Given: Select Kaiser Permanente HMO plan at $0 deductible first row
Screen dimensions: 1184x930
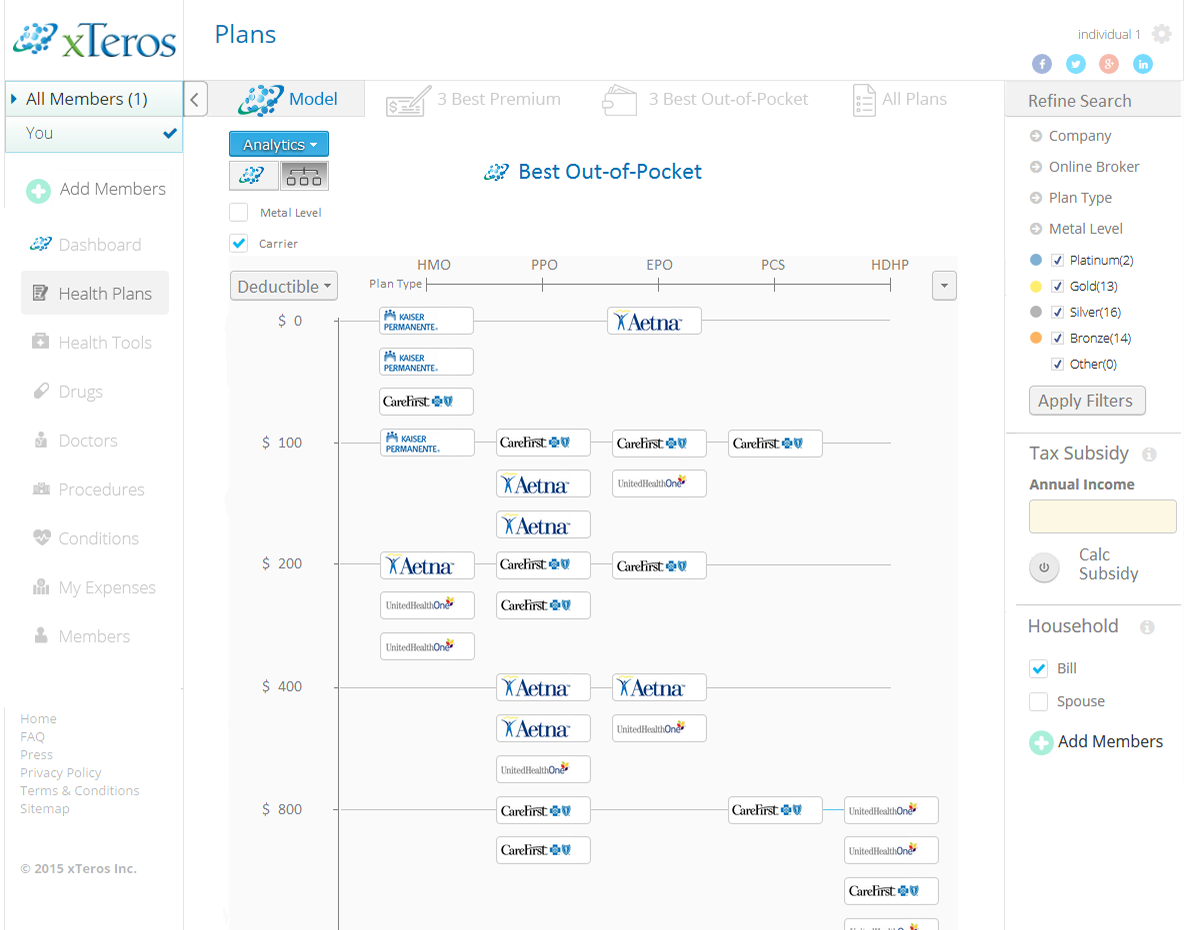Looking at the screenshot, I should tap(427, 321).
